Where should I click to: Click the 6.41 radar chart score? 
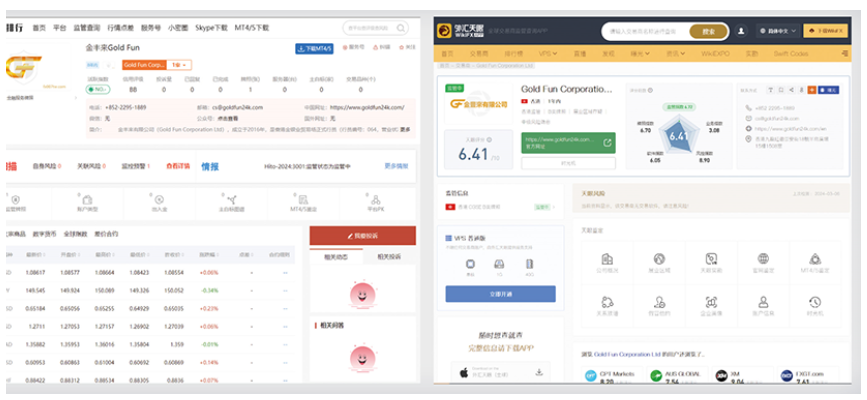(x=678, y=137)
